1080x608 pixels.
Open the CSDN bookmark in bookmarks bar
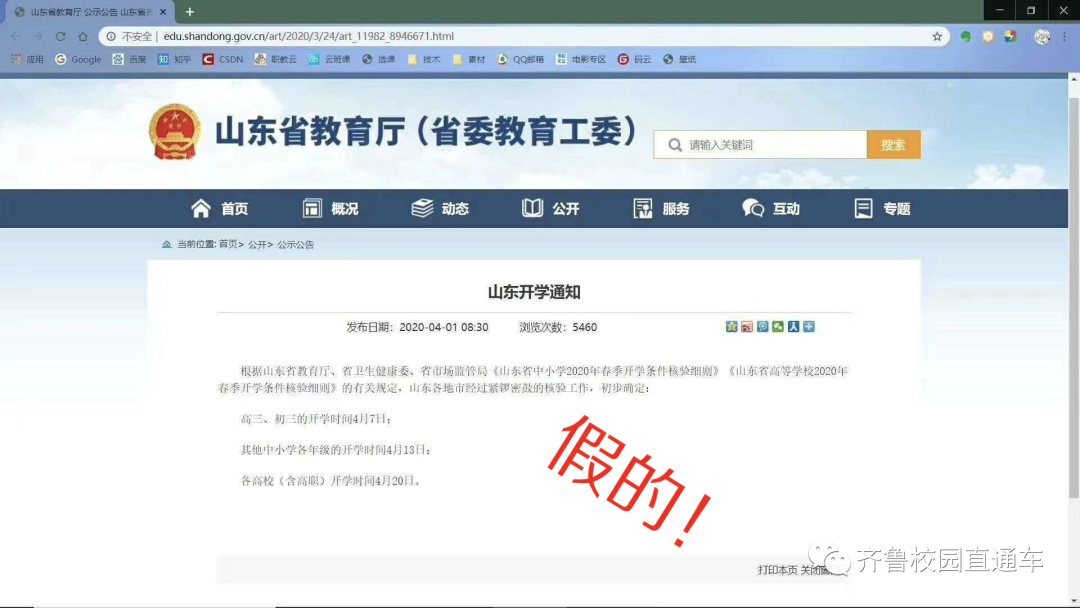click(x=223, y=60)
